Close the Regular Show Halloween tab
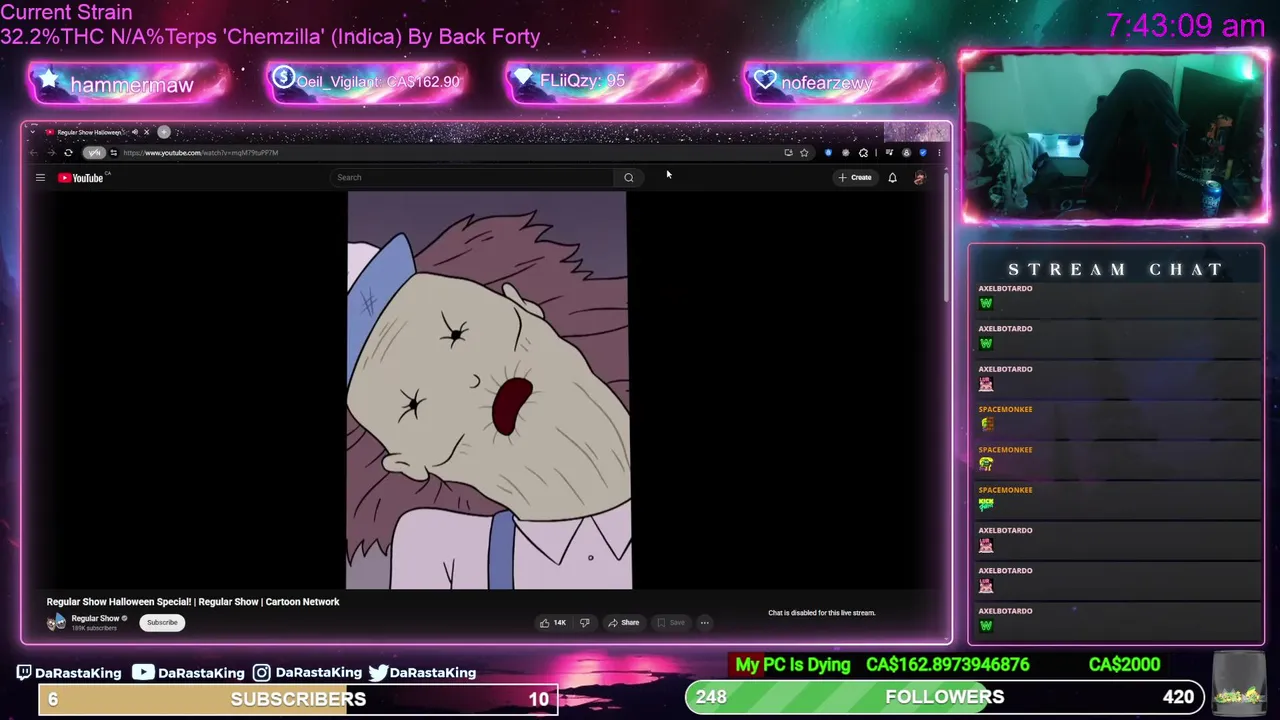The image size is (1280, 720). [x=147, y=132]
